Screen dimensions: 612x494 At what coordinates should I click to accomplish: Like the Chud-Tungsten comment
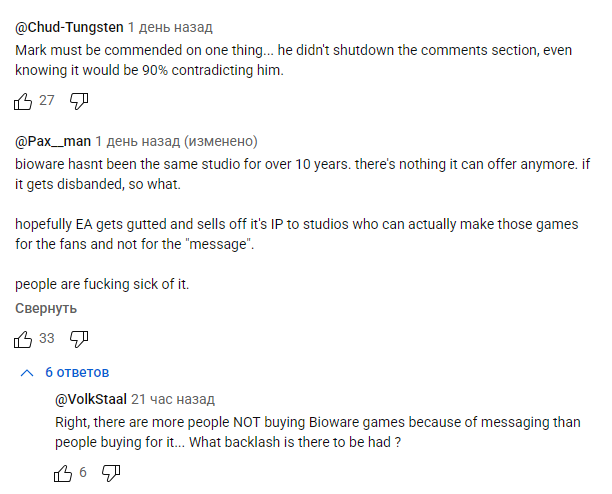23,100
